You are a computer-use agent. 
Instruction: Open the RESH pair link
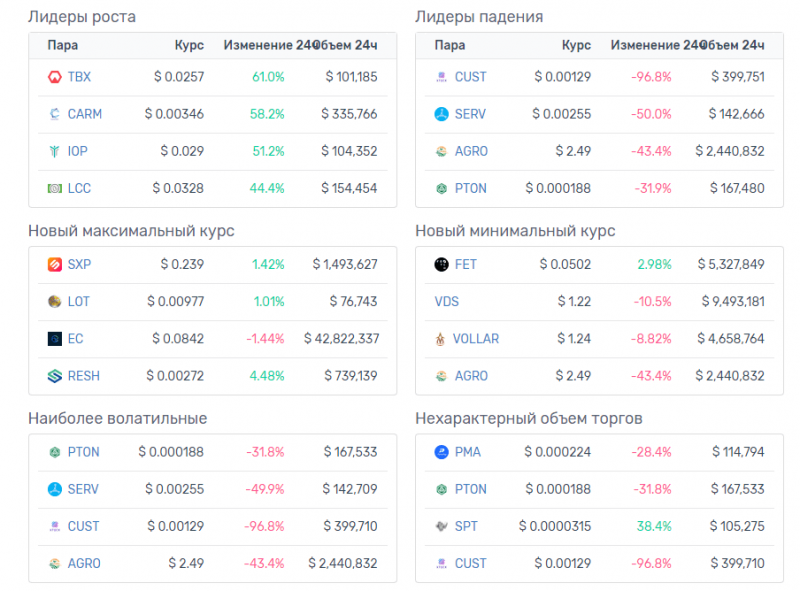(84, 376)
